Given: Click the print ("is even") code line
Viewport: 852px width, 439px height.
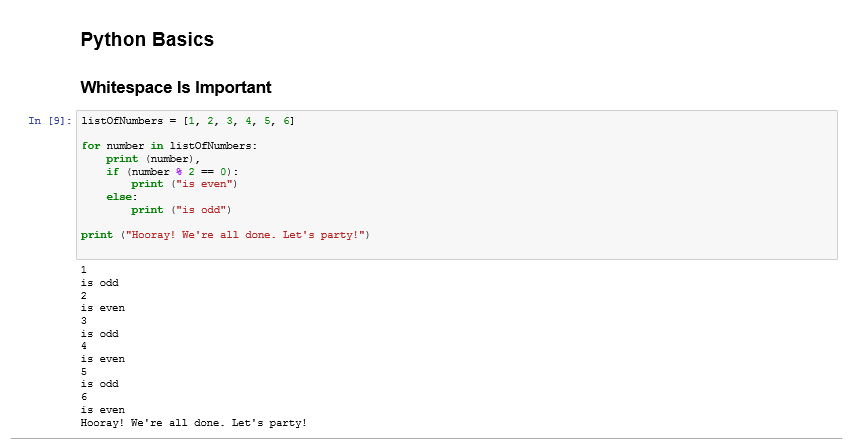Looking at the screenshot, I should (x=185, y=184).
